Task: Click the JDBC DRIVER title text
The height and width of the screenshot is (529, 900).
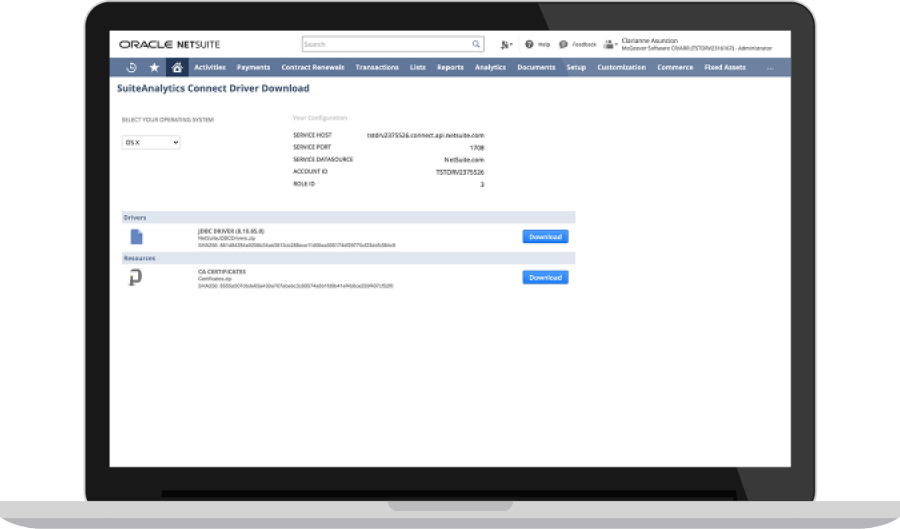Action: [231, 231]
